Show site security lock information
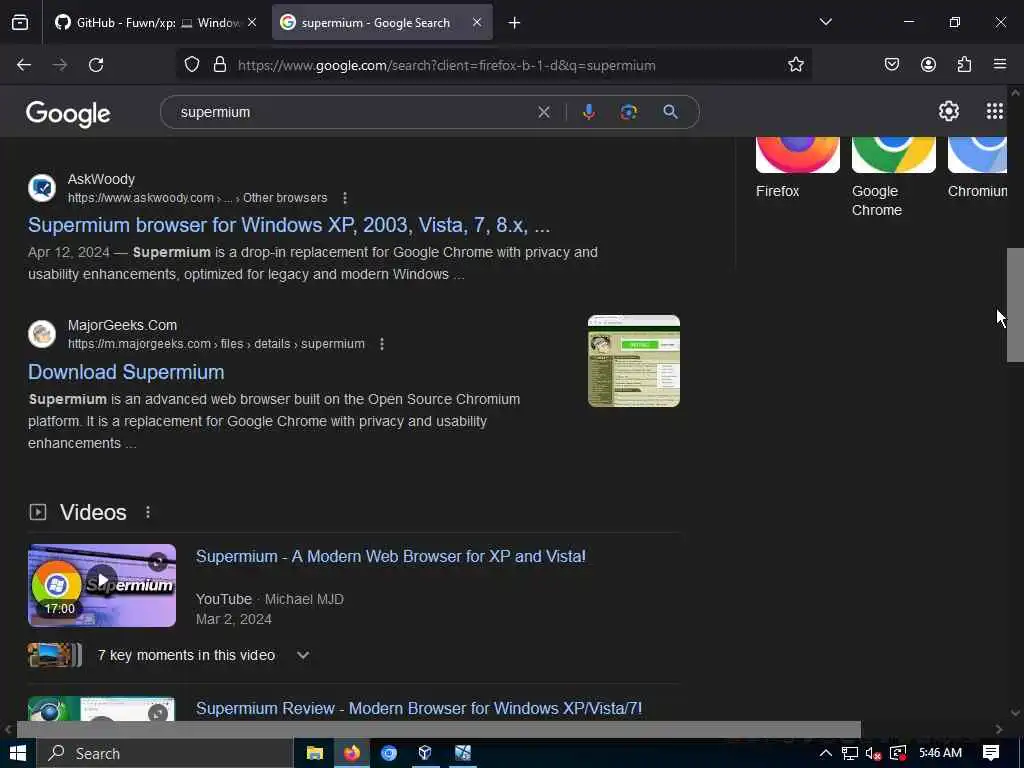This screenshot has height=768, width=1024. 220,65
